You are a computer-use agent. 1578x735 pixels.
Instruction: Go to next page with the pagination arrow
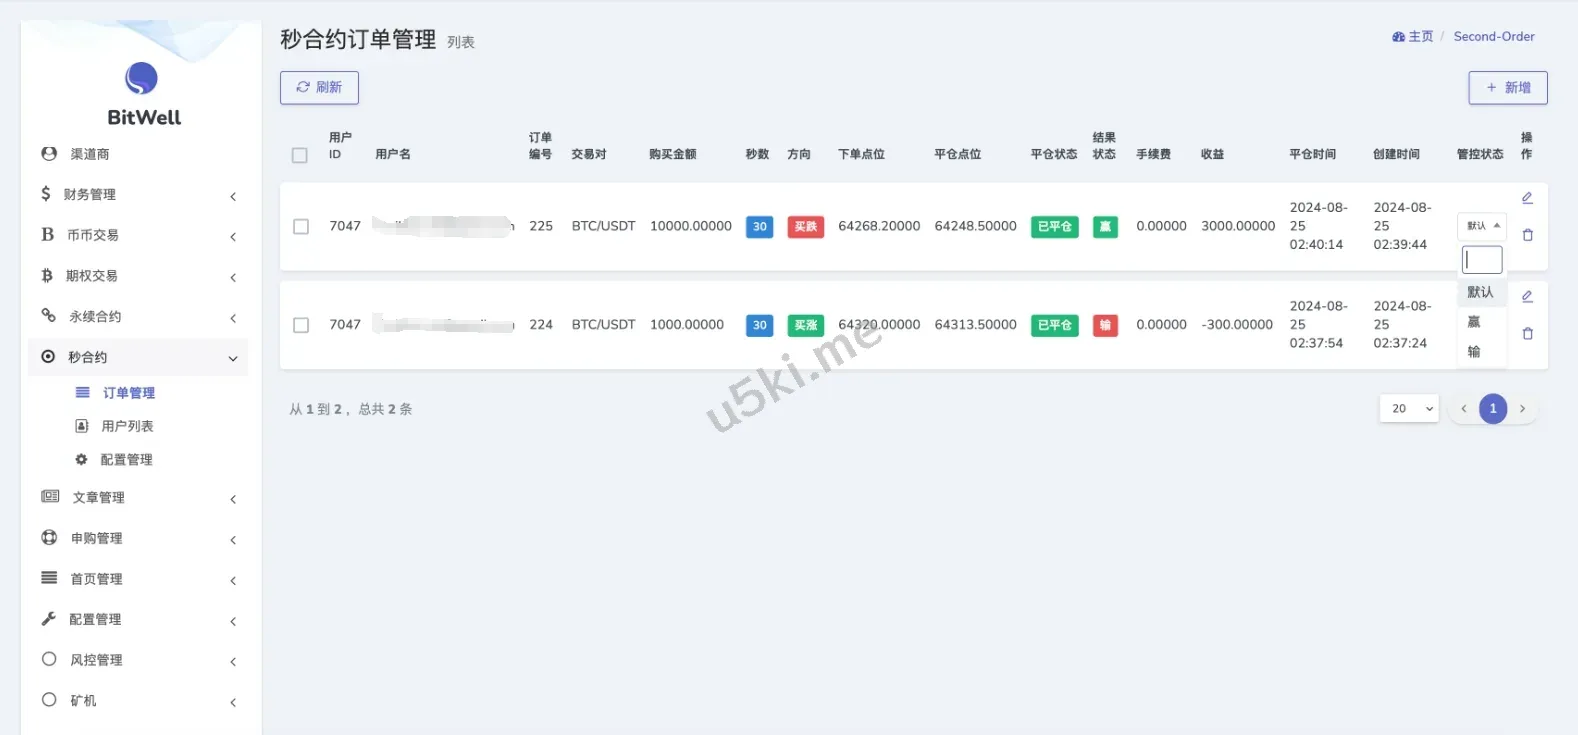pos(1522,409)
